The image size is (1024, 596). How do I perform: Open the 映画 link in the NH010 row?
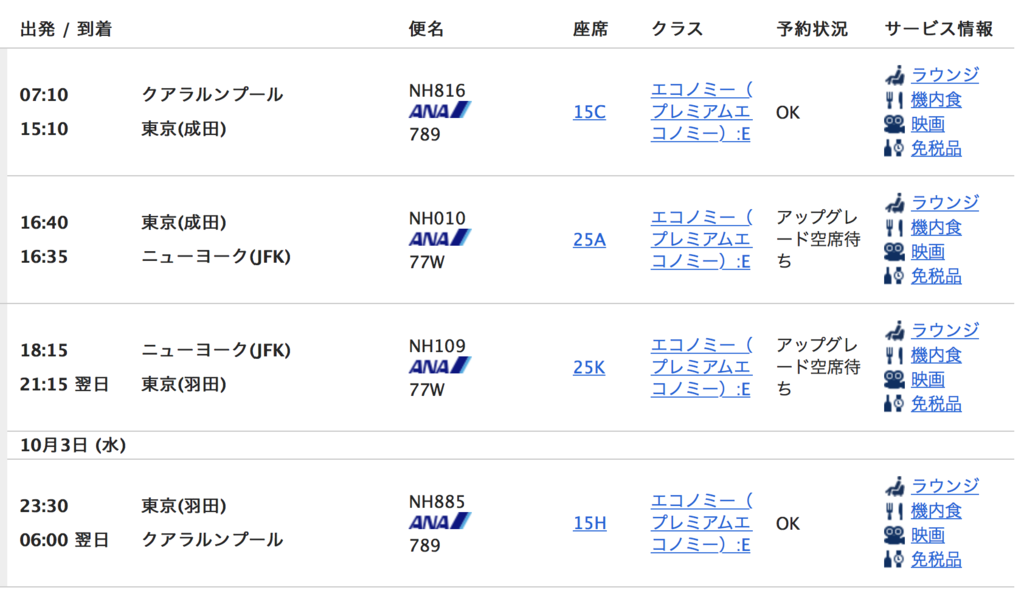[928, 252]
